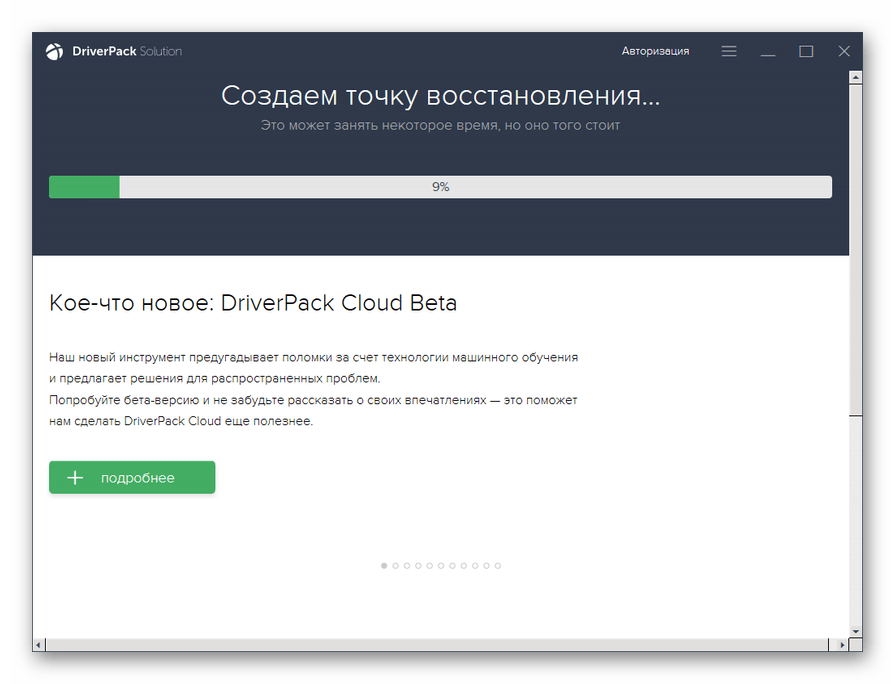
Task: Maximize the DriverPack window
Action: pyautogui.click(x=806, y=51)
